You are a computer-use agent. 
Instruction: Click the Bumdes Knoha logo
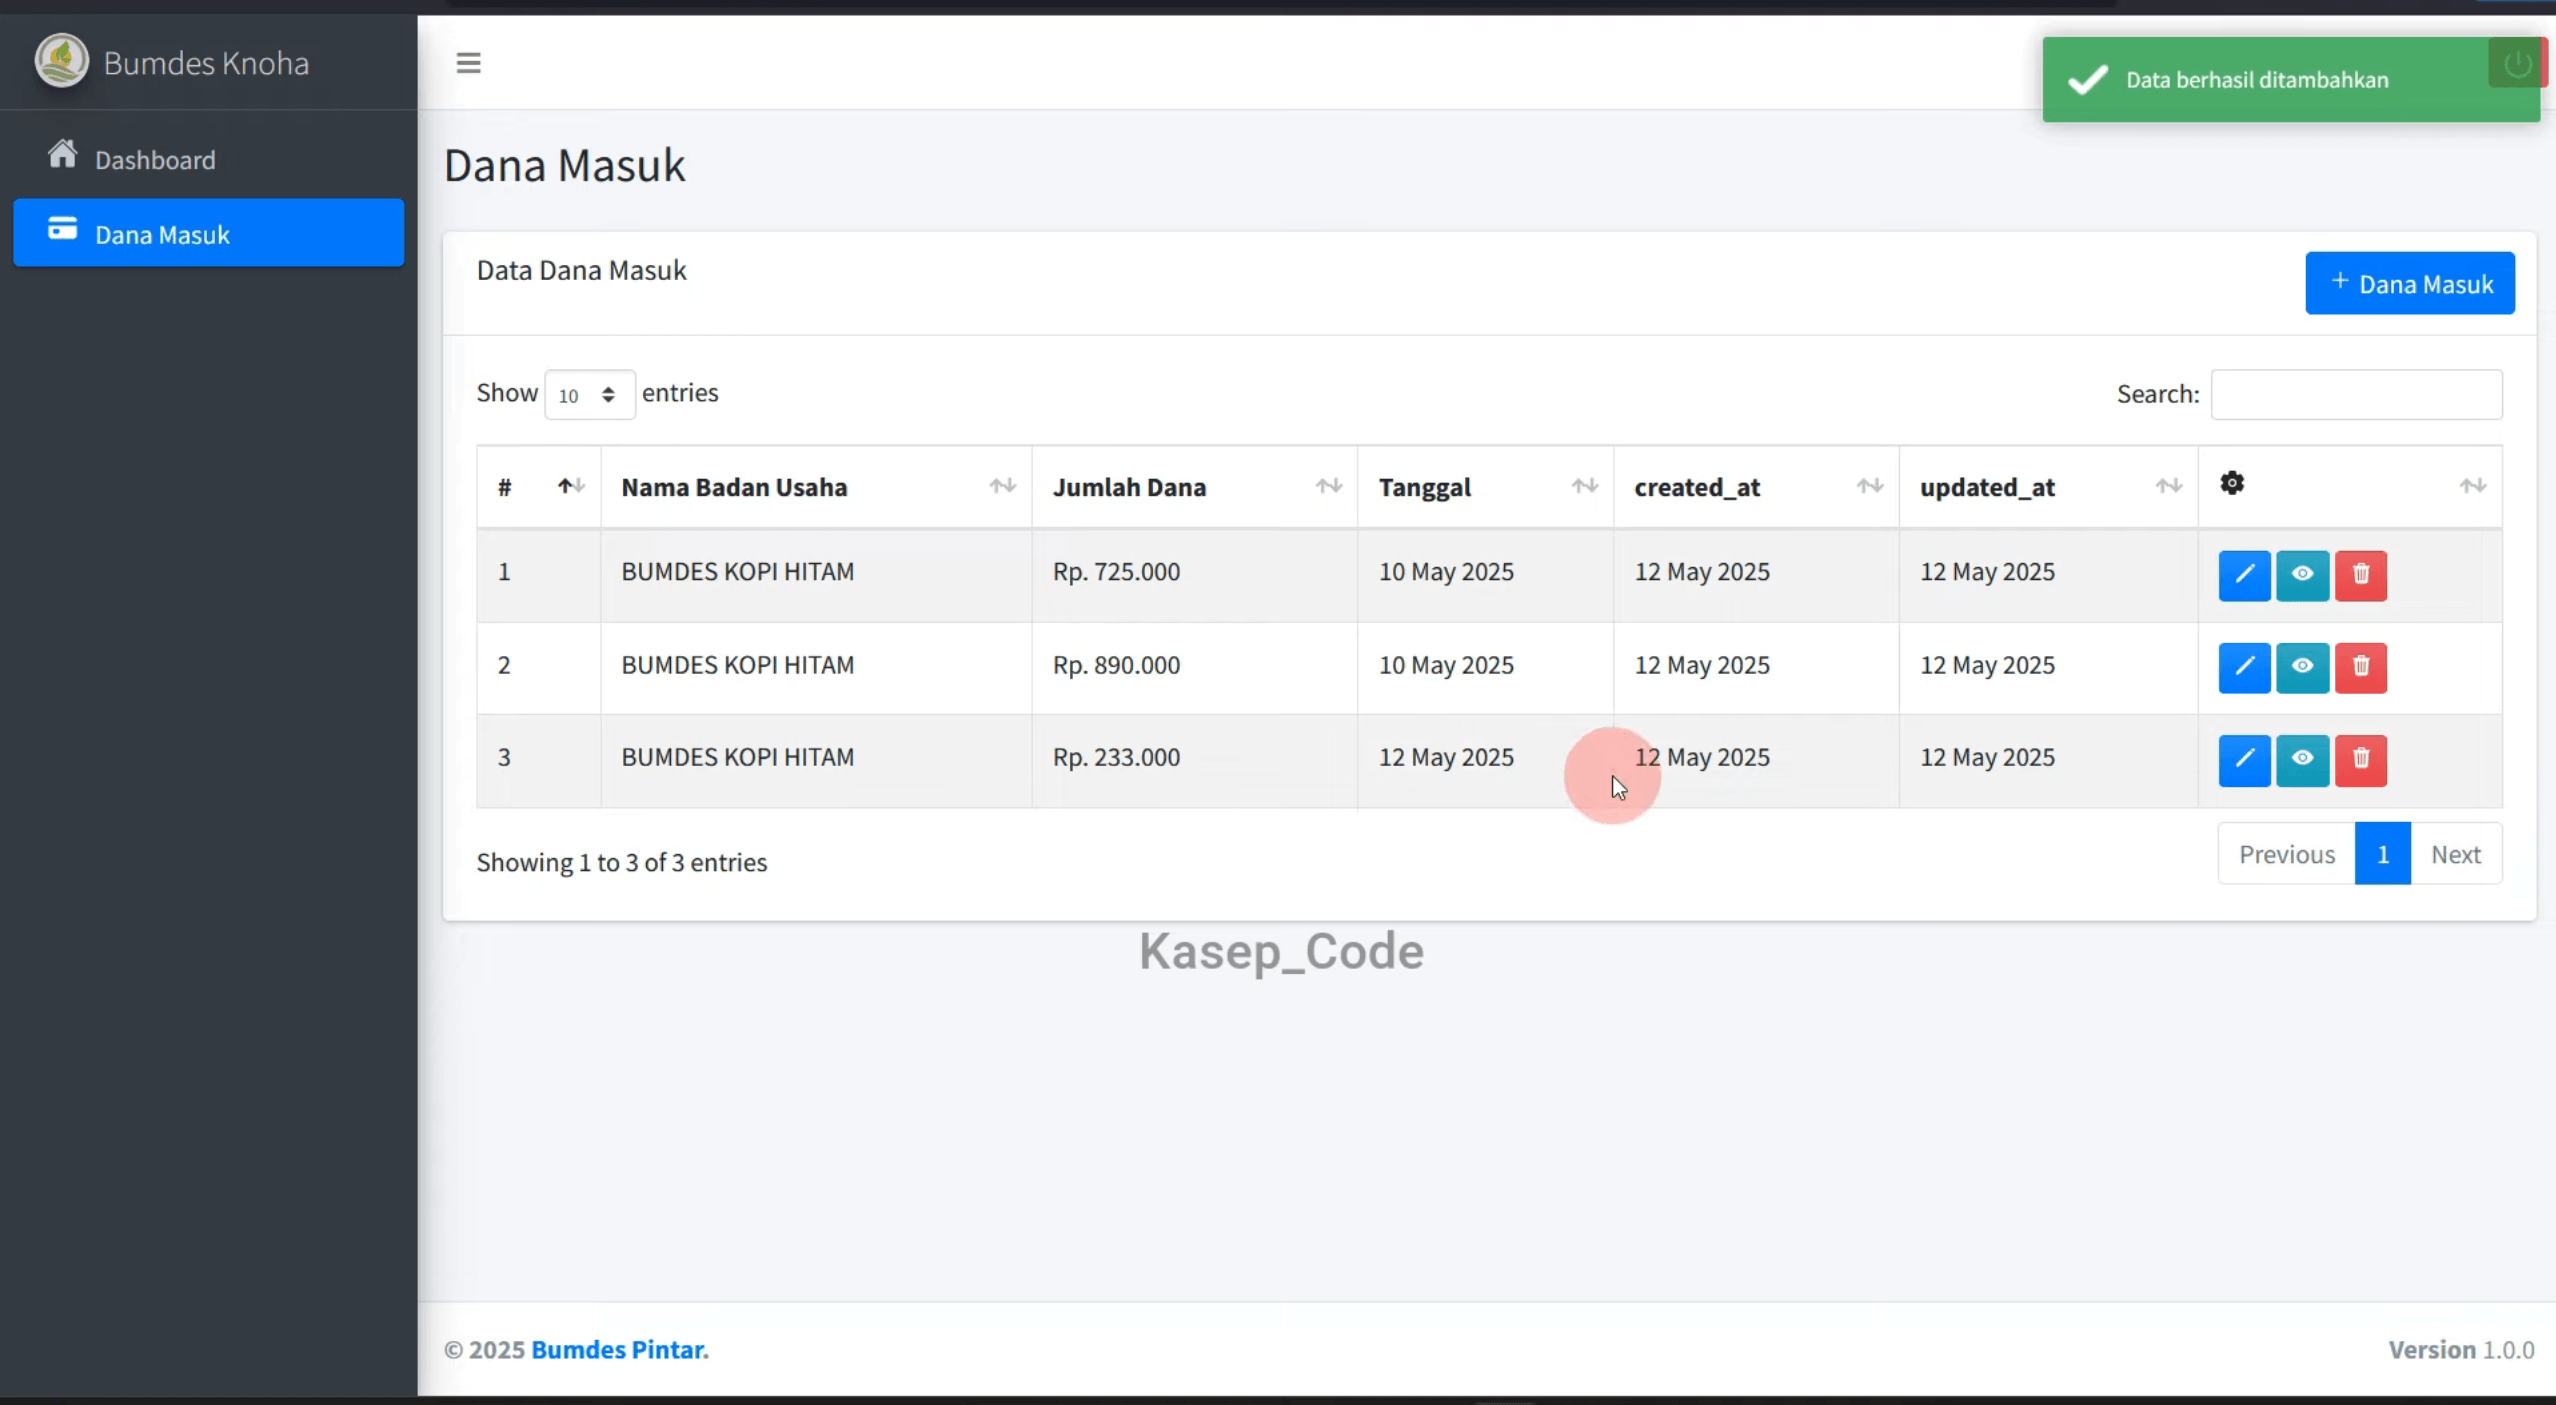pyautogui.click(x=62, y=61)
